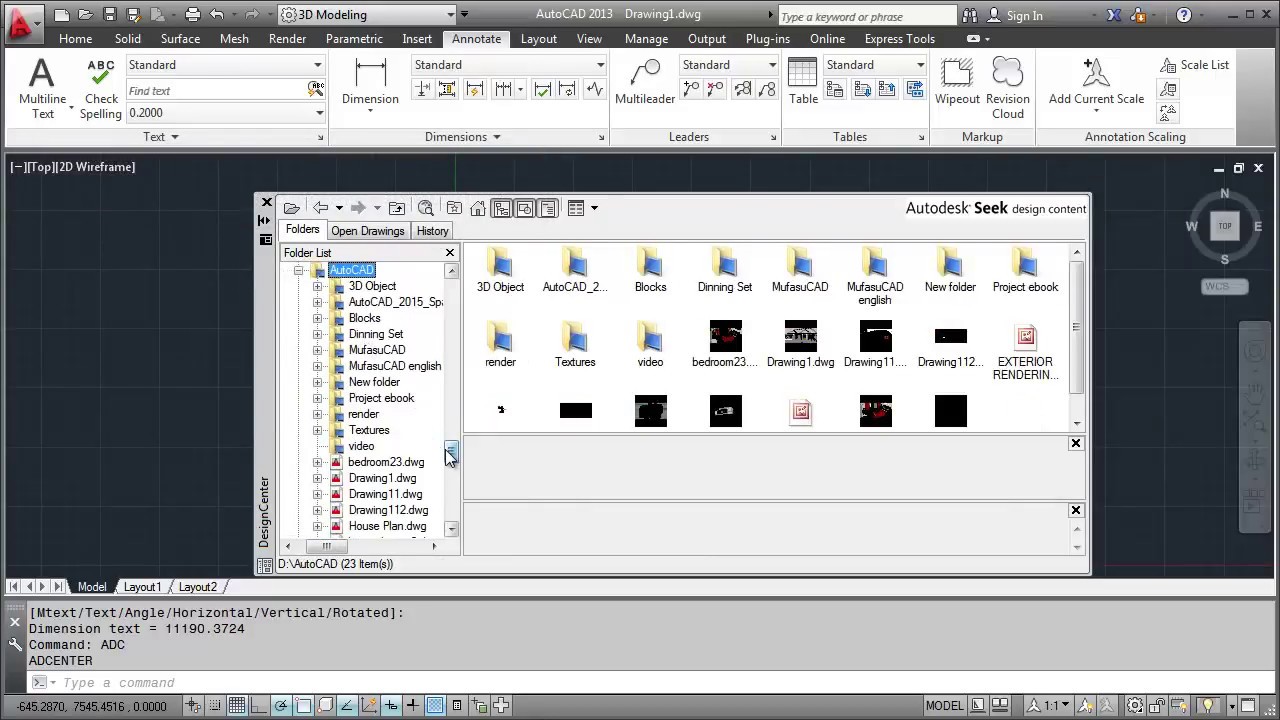1280x720 pixels.
Task: Click the TOP face of the ViewCube
Action: (1225, 226)
